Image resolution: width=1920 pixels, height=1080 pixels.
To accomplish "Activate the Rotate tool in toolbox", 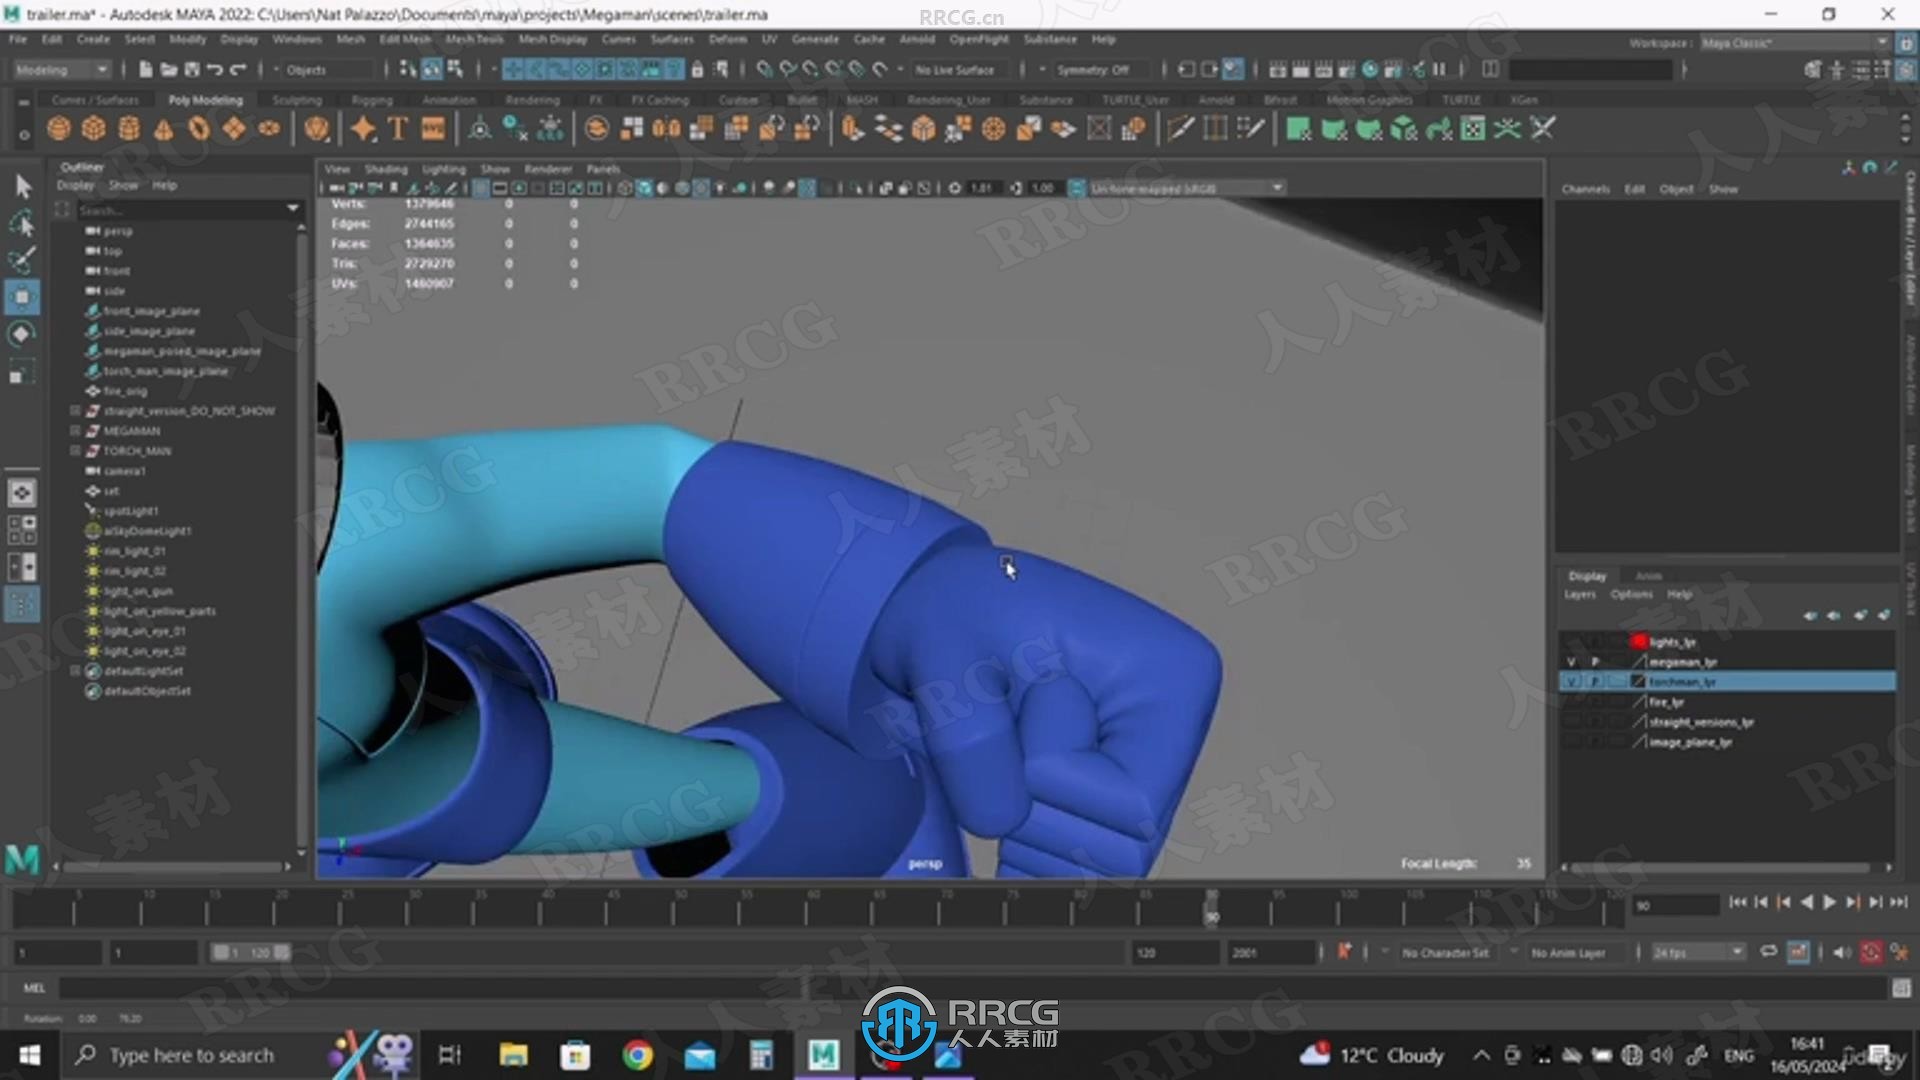I will point(22,334).
